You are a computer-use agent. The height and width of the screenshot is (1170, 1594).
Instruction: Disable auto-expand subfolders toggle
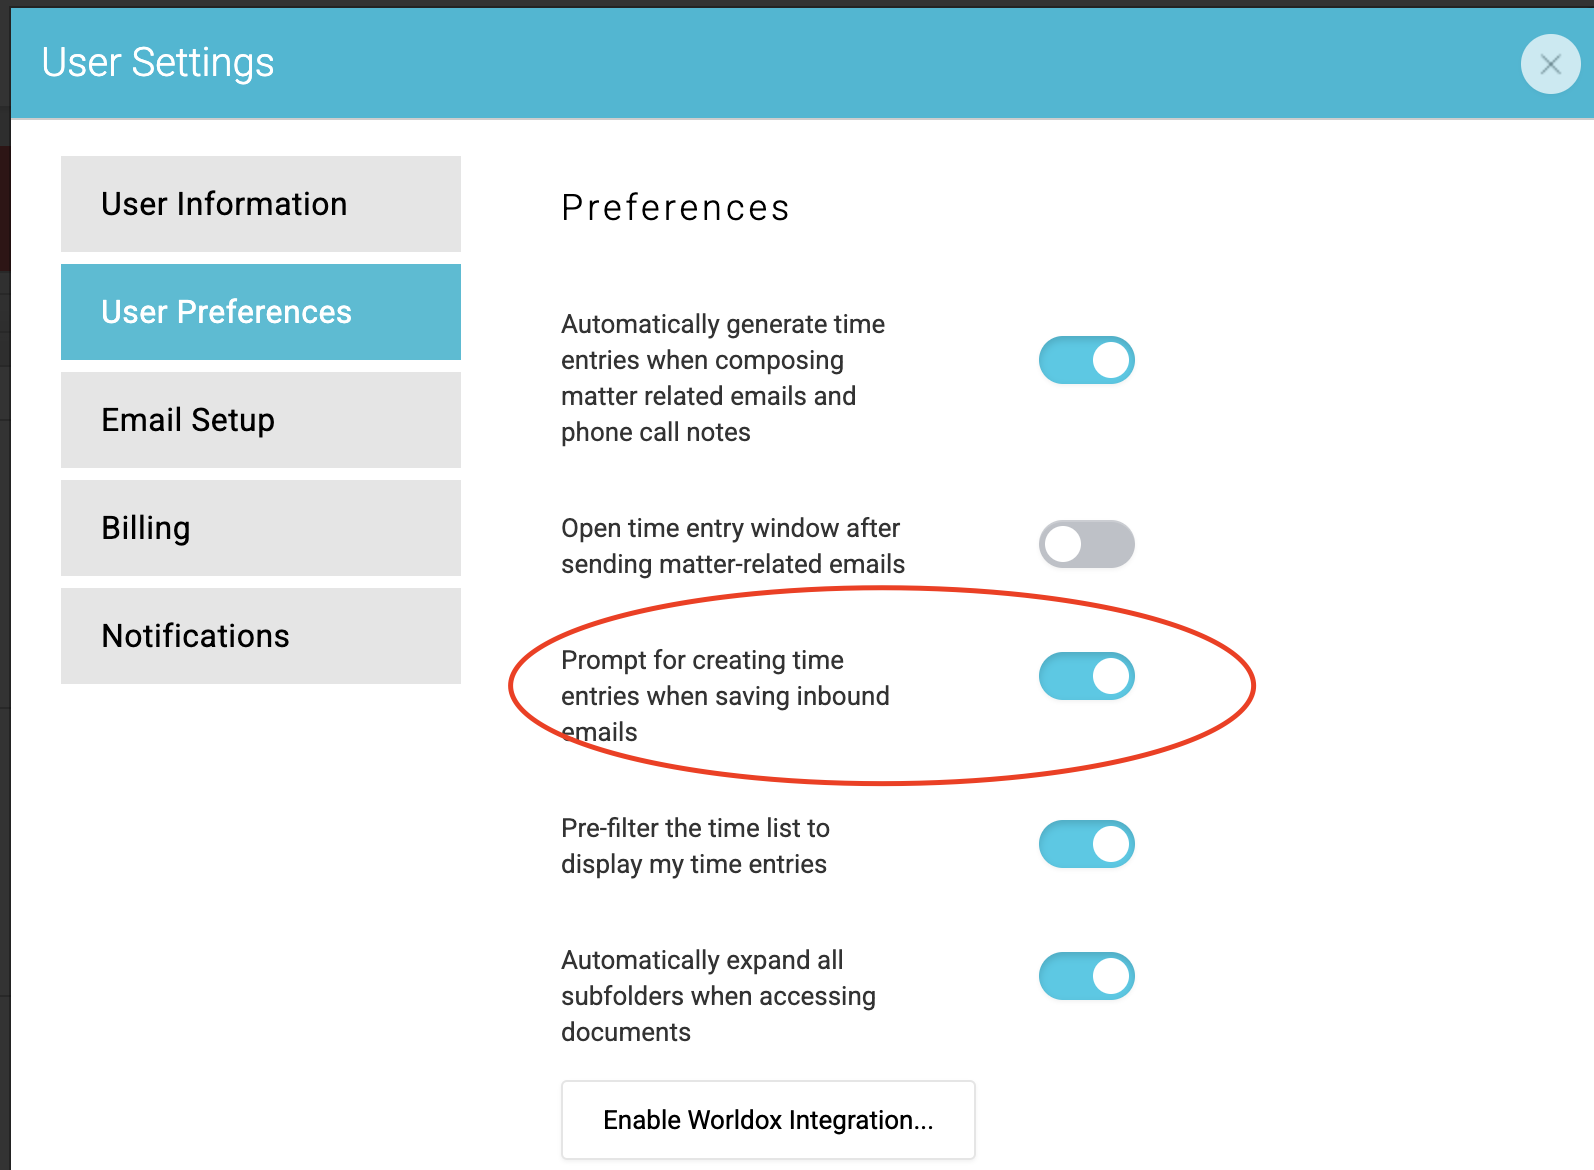point(1087,976)
